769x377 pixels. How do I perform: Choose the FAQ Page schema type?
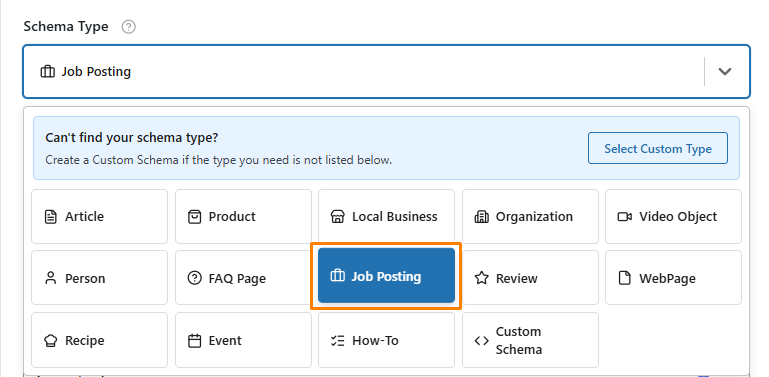pos(243,278)
